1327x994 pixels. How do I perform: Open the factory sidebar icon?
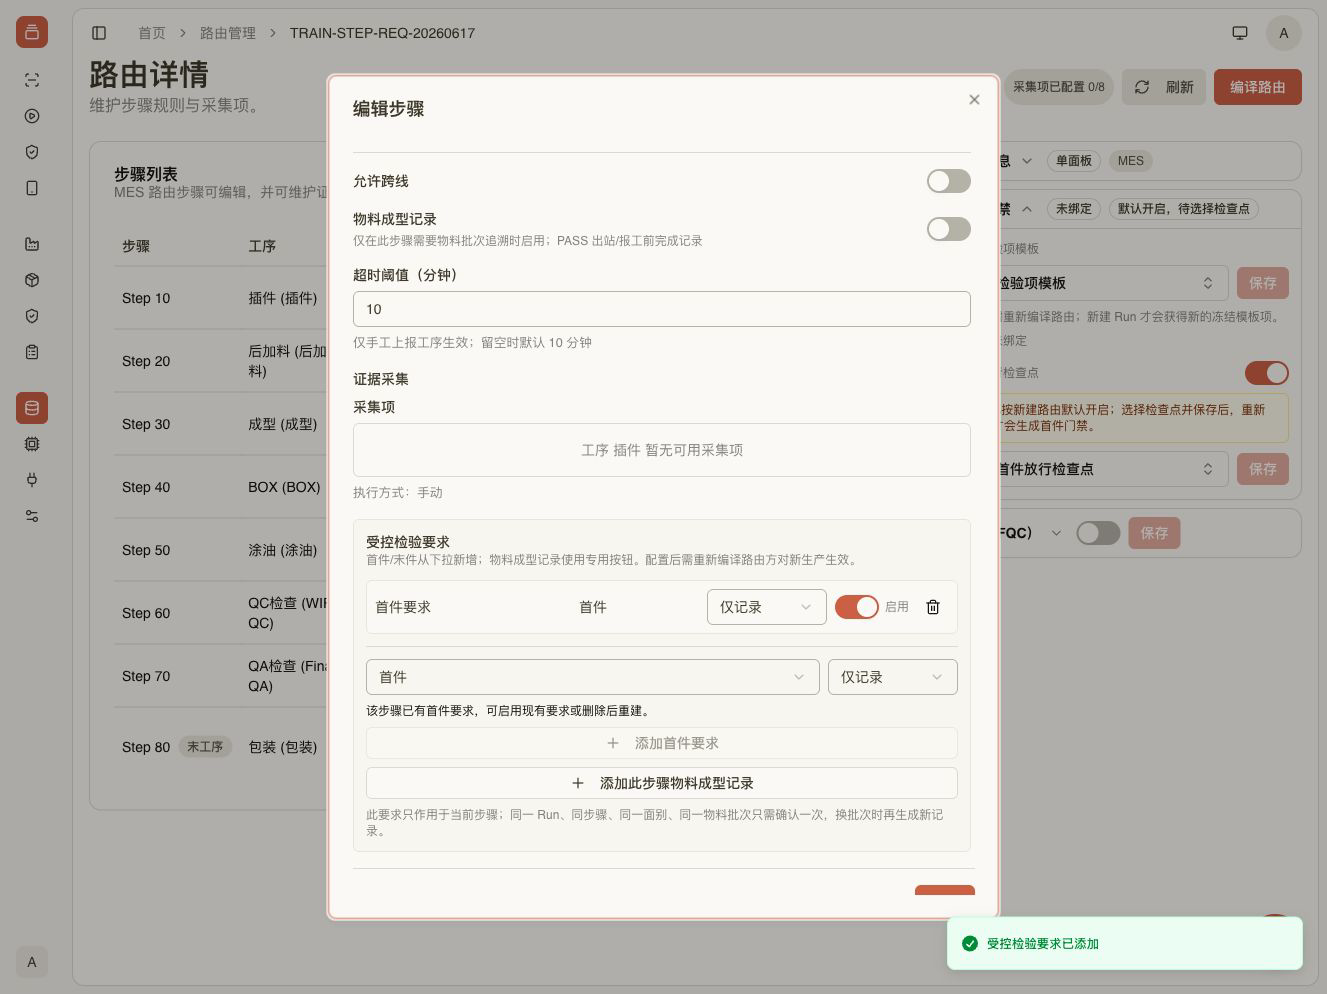pyautogui.click(x=32, y=244)
